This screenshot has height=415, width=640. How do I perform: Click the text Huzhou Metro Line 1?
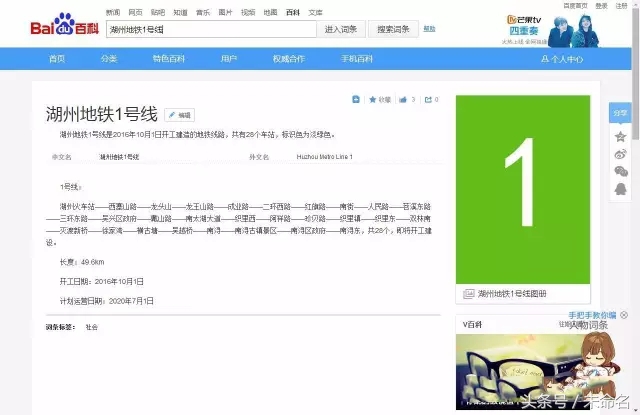click(x=324, y=157)
